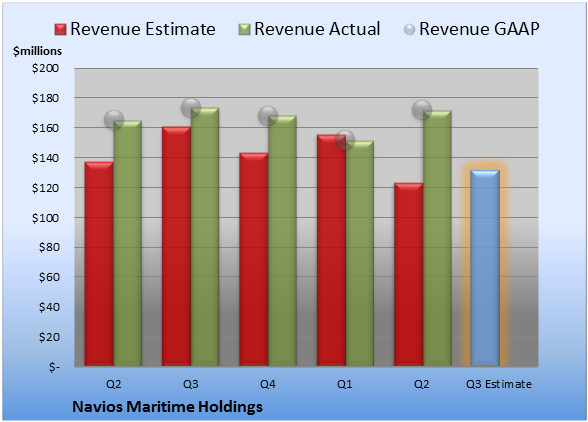Select the green actual bar above Q1
The image size is (588, 422).
click(x=360, y=253)
